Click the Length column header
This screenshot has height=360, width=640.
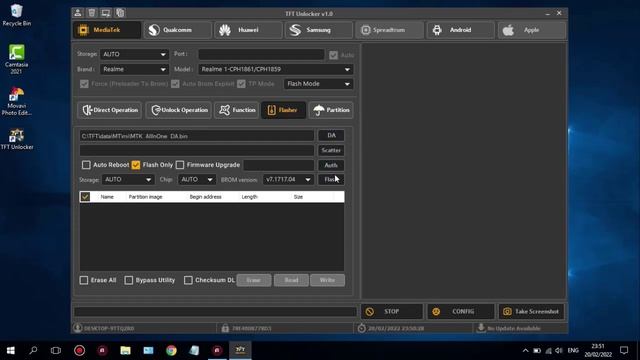click(249, 197)
